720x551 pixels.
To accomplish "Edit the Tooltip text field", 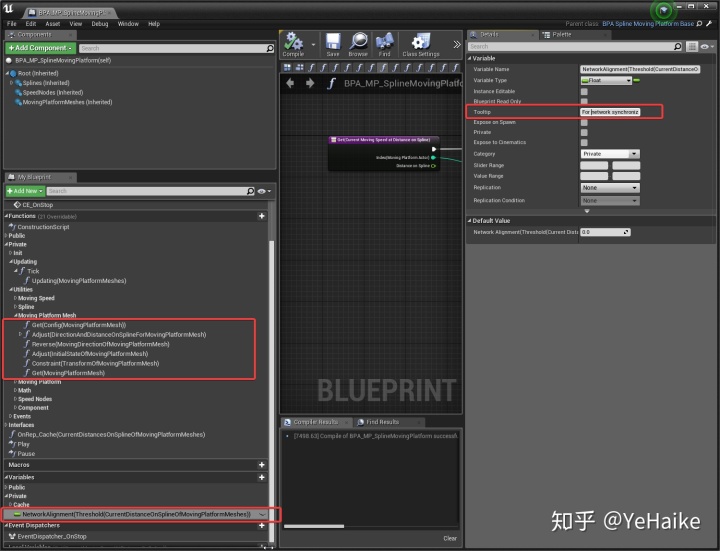I will point(610,112).
